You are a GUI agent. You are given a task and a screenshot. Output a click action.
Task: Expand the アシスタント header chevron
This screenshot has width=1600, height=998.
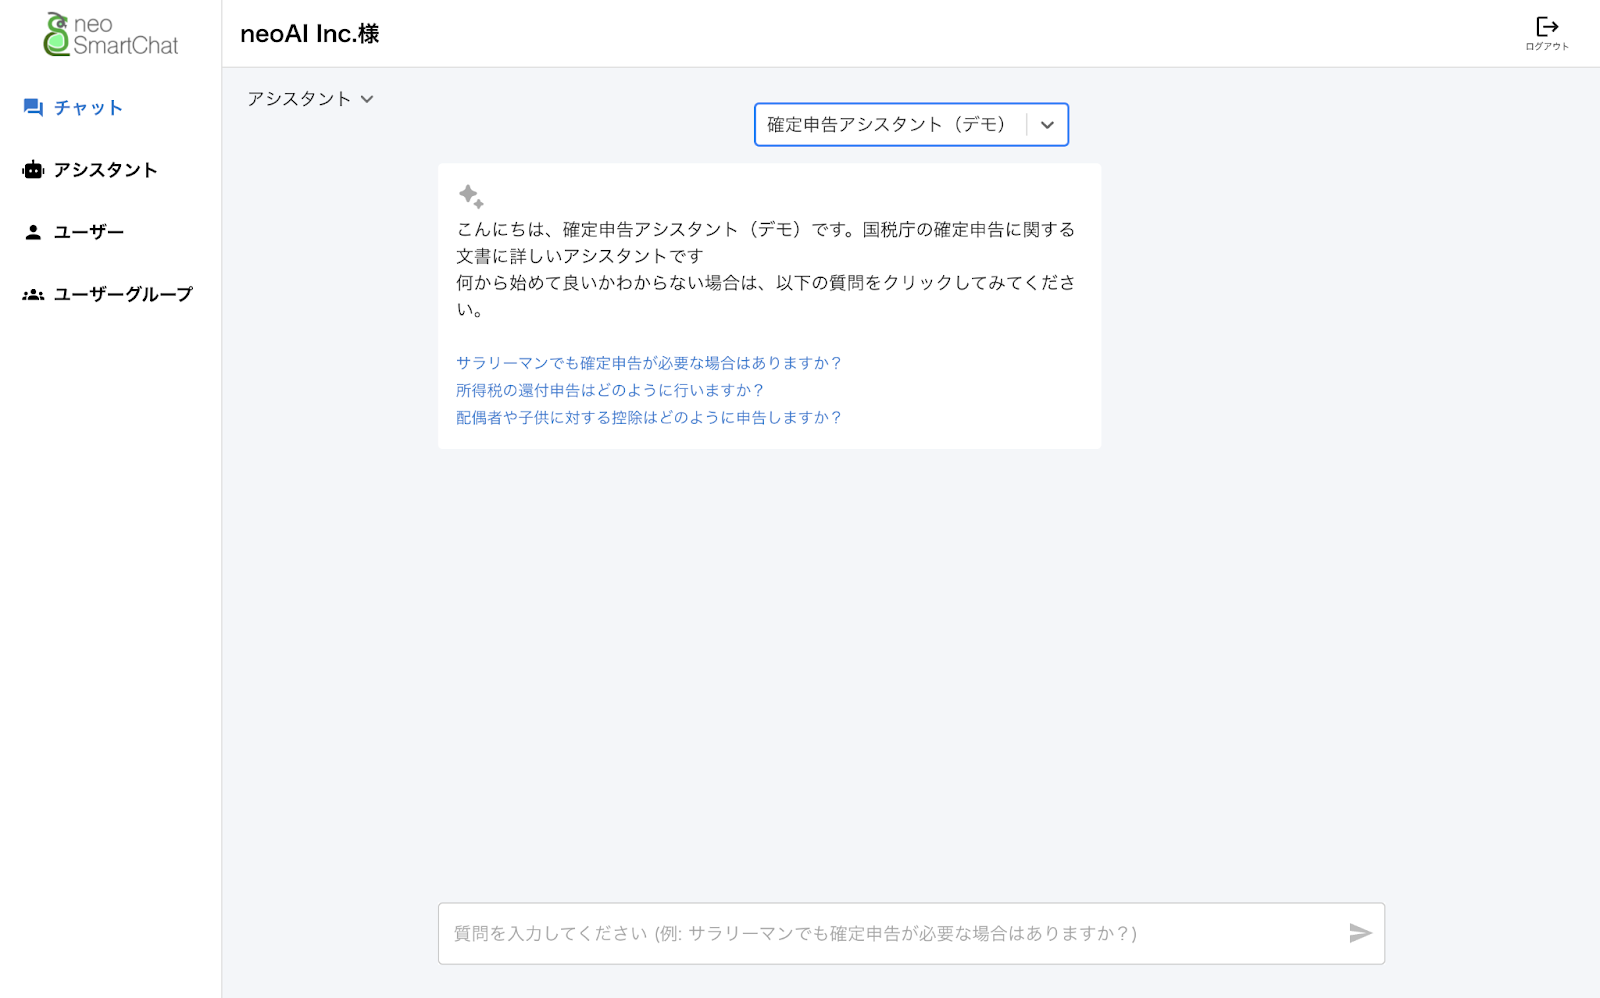pos(367,99)
